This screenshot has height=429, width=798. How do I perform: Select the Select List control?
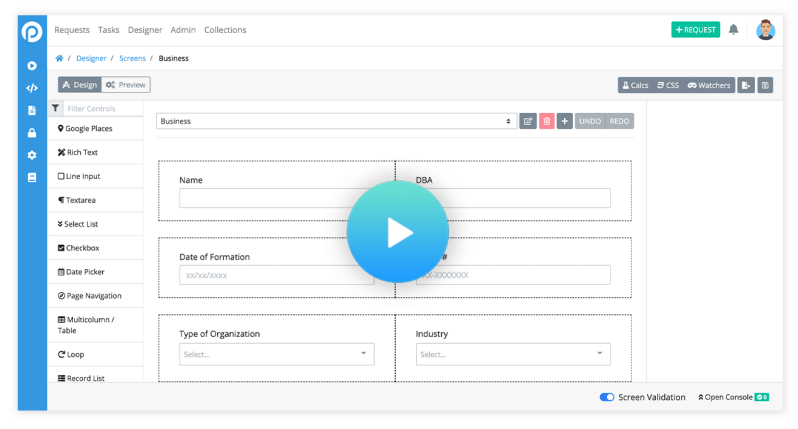coord(95,224)
